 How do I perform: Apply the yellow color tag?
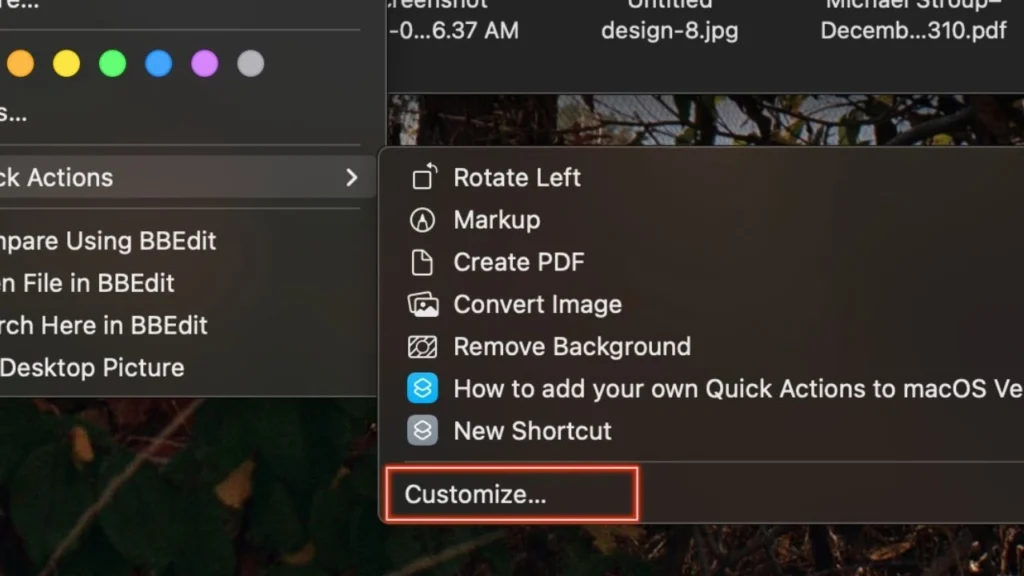tap(66, 64)
